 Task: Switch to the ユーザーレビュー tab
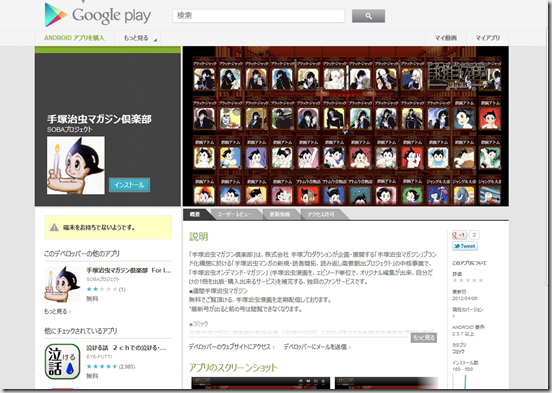[234, 214]
